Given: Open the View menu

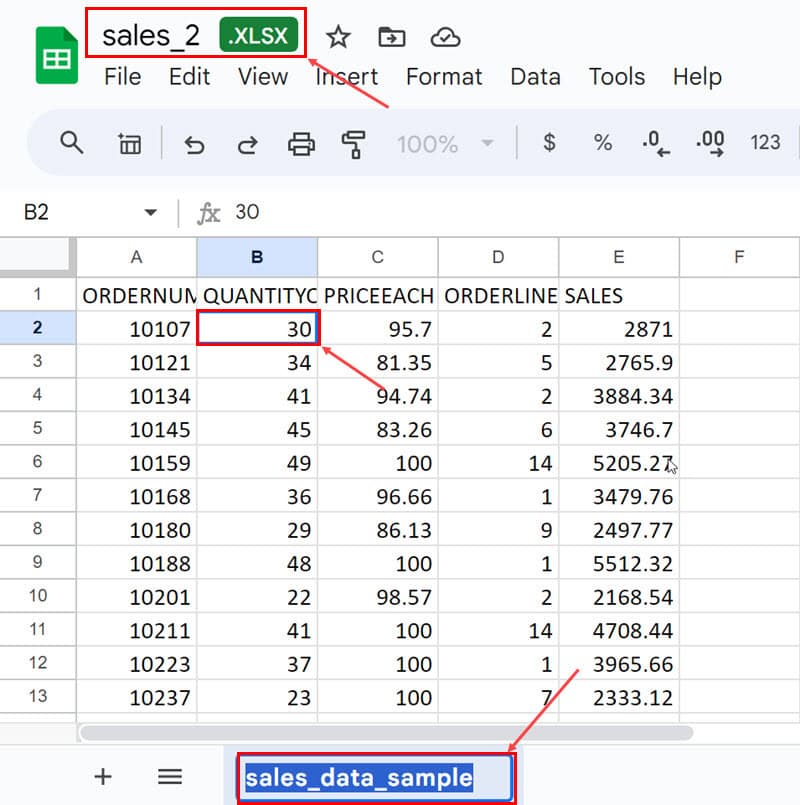Looking at the screenshot, I should pyautogui.click(x=263, y=77).
